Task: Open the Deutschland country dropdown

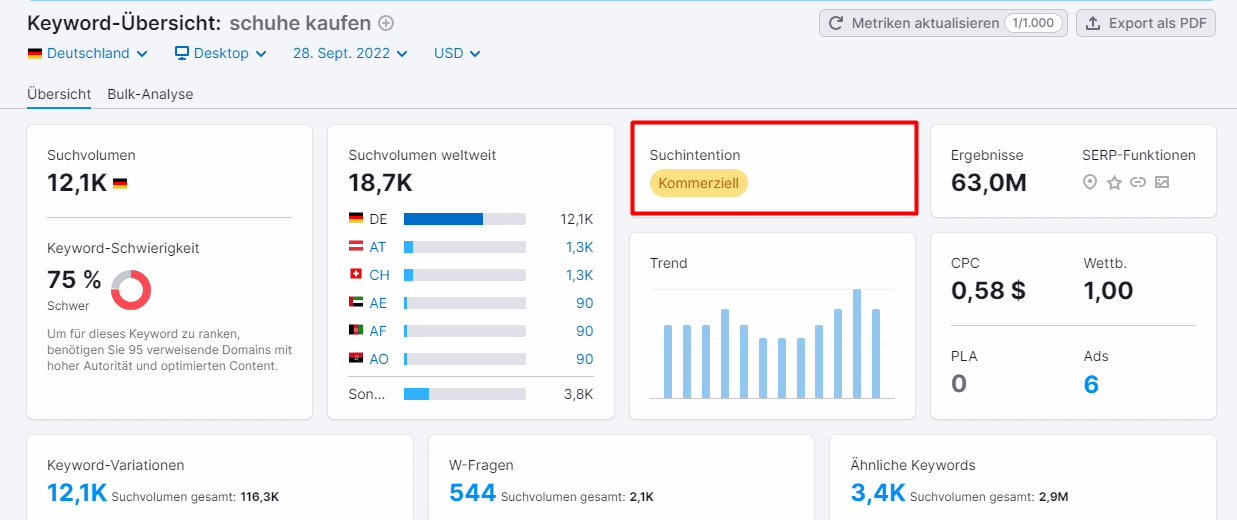Action: click(88, 53)
